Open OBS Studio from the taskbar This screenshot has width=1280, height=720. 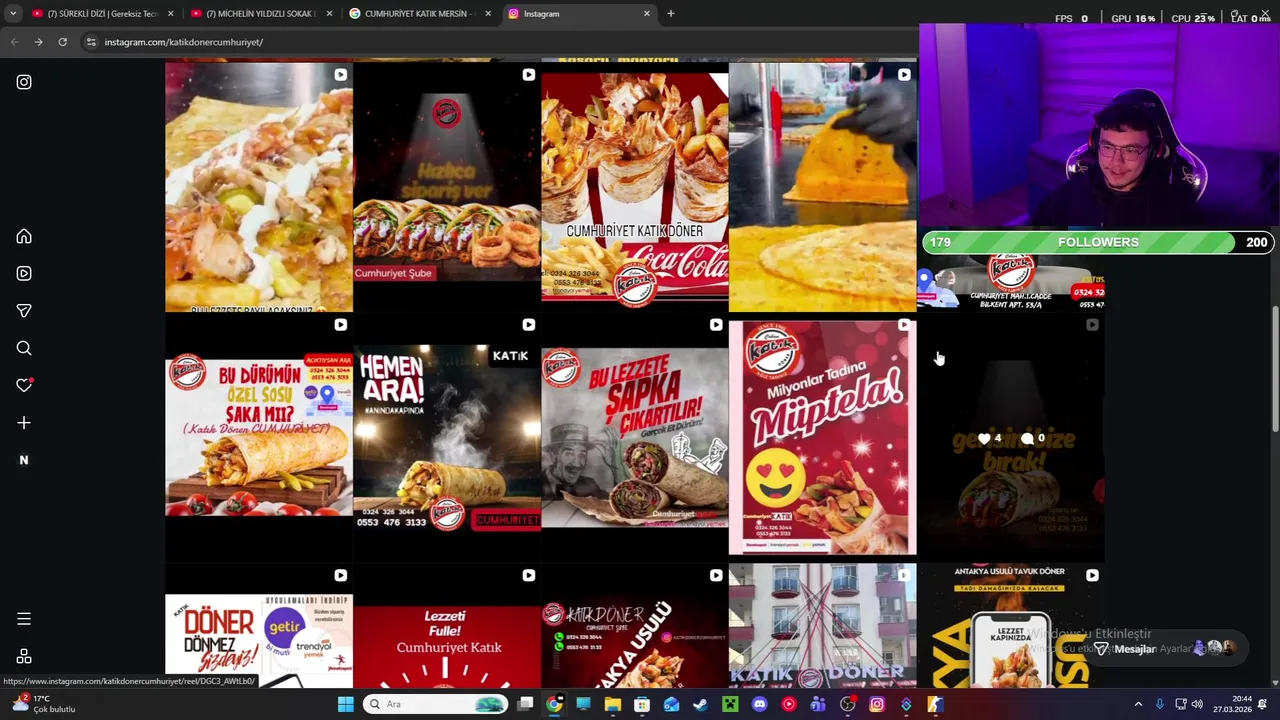[x=848, y=704]
